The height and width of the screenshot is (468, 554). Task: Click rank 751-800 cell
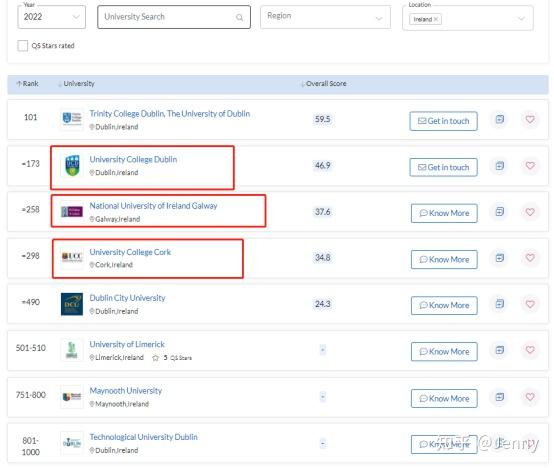click(x=31, y=395)
